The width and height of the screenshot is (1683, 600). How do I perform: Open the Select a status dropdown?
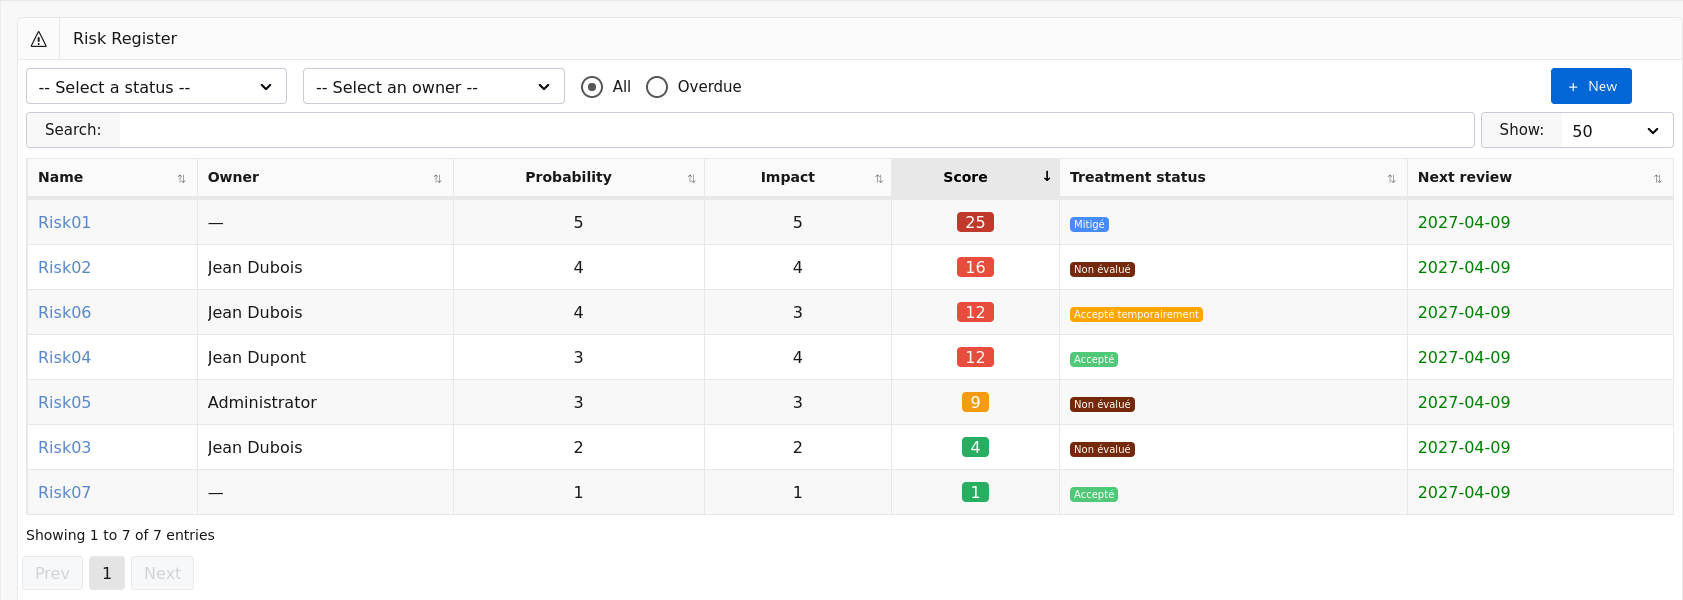[x=156, y=87]
